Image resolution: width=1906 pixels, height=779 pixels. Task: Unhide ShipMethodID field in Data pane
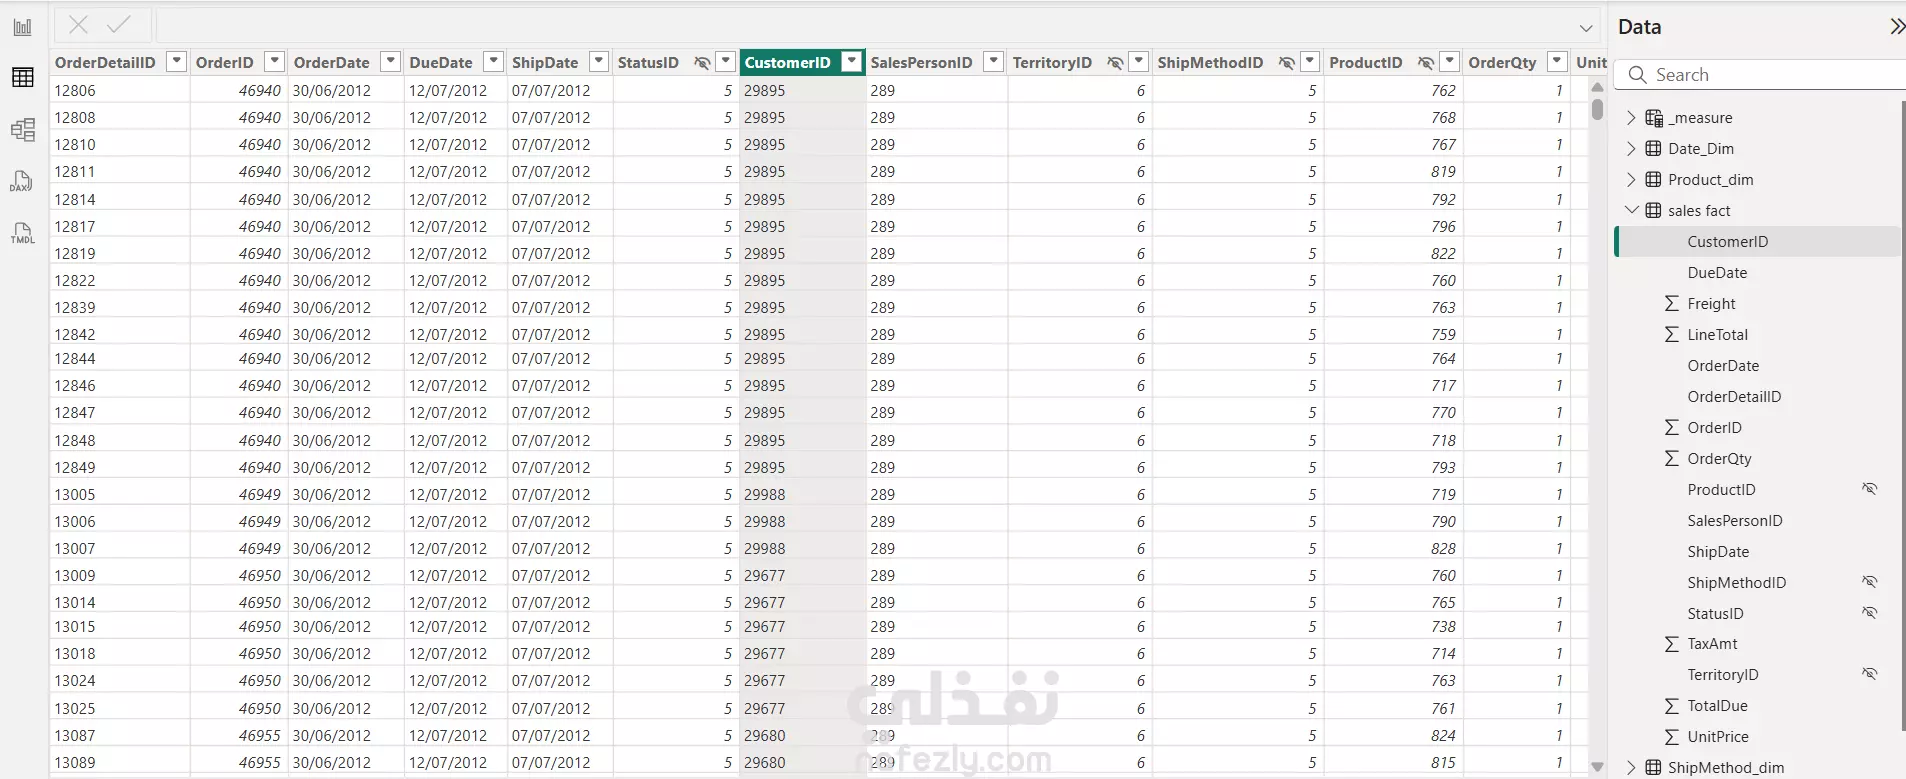click(1869, 582)
